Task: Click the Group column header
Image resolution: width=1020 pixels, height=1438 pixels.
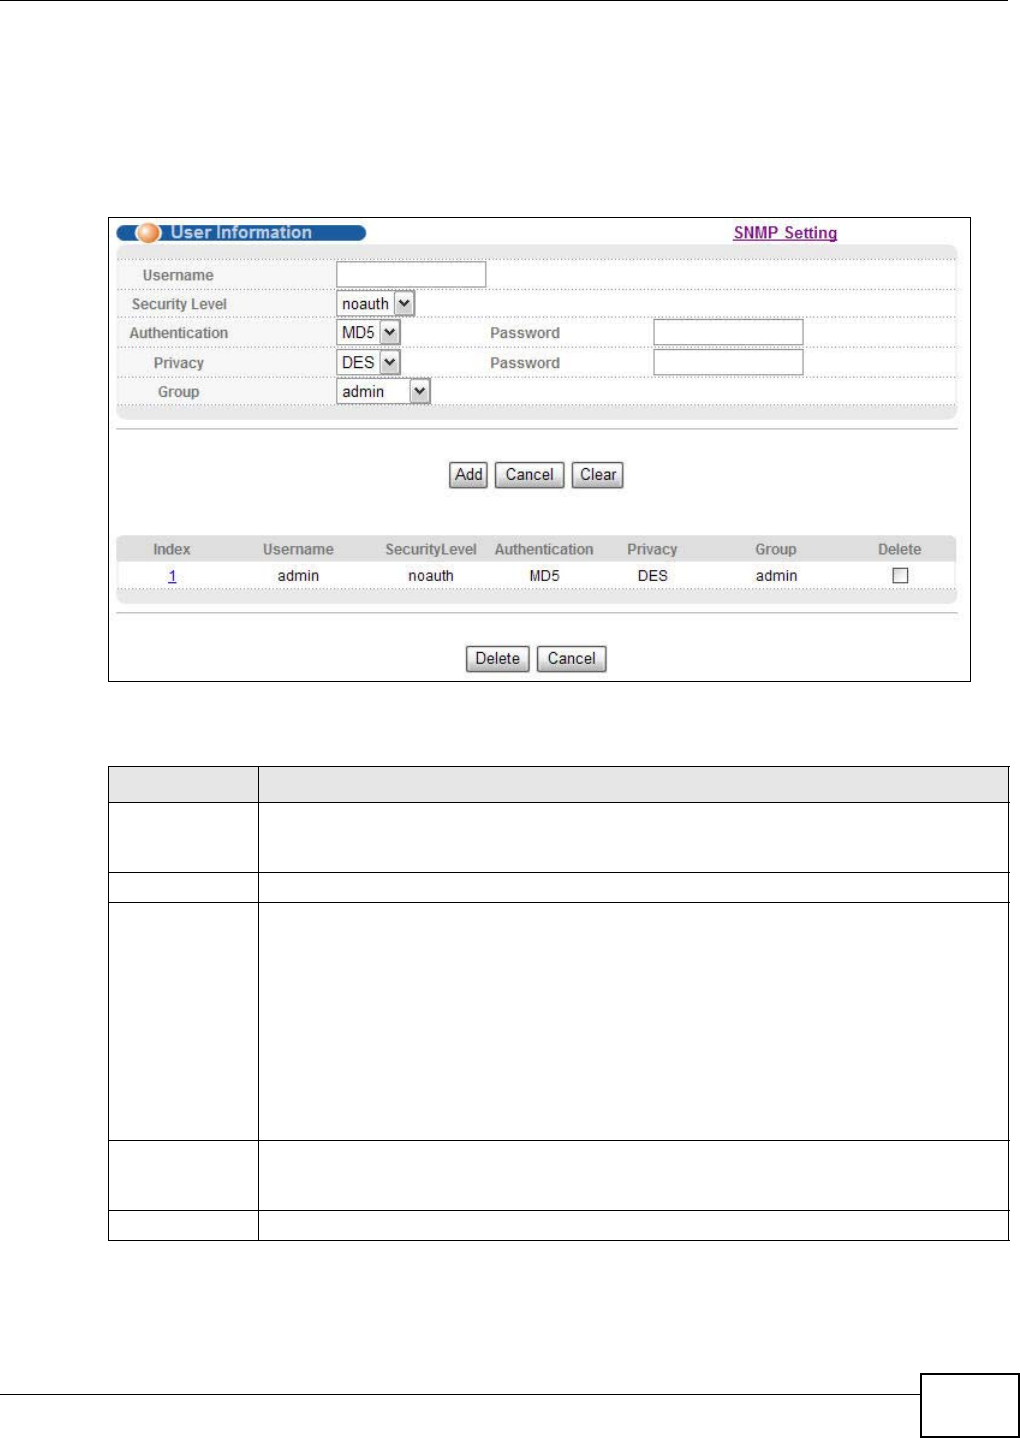Action: 776,549
